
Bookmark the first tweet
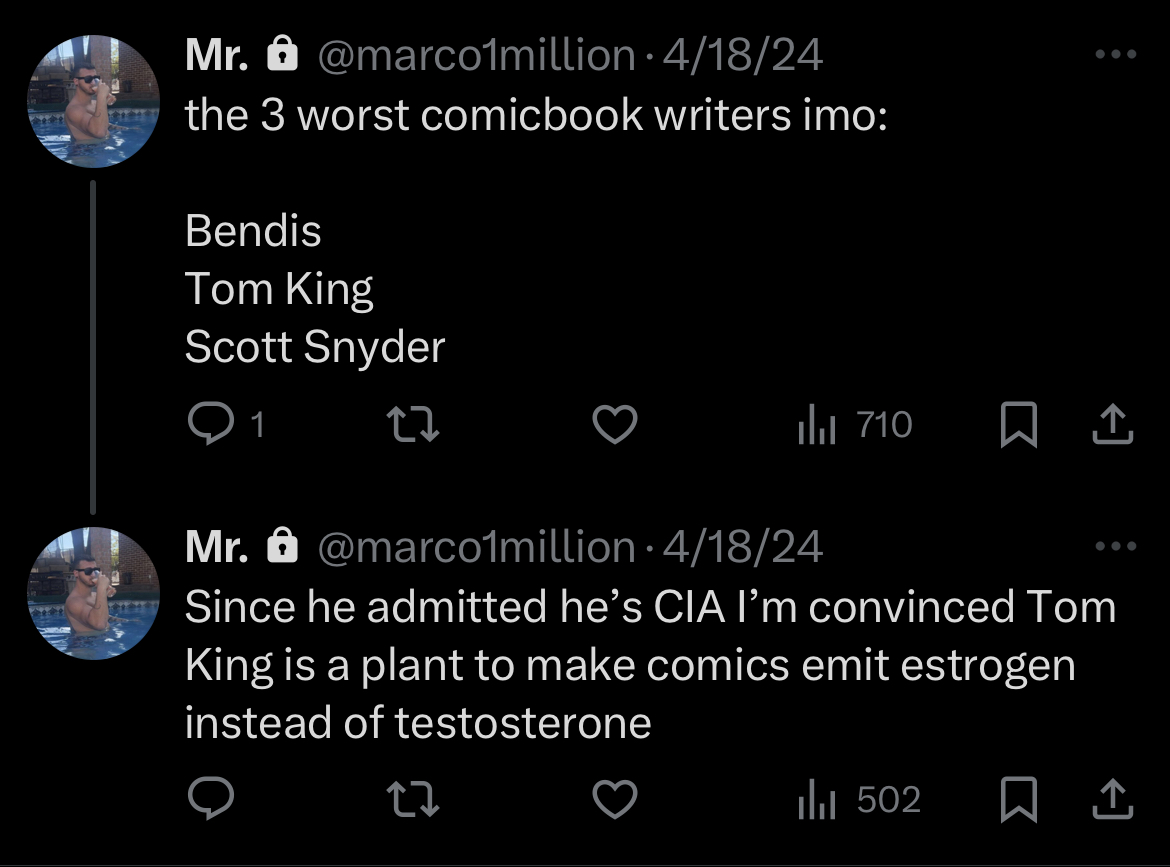pos(1019,424)
